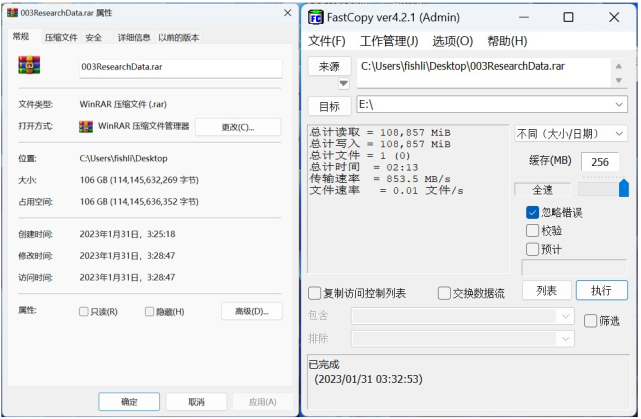Screen dimensions: 641x419
Task: Click the 全速 speed indicator field
Action: tap(542, 190)
